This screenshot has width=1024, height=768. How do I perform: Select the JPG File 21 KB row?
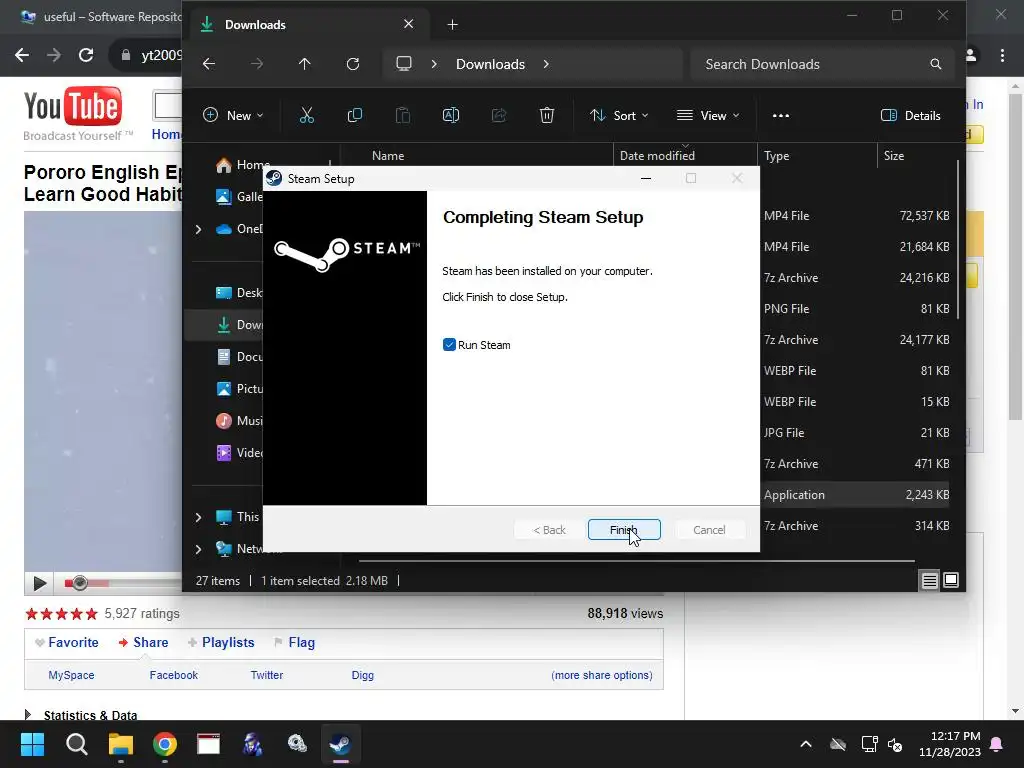coord(856,433)
